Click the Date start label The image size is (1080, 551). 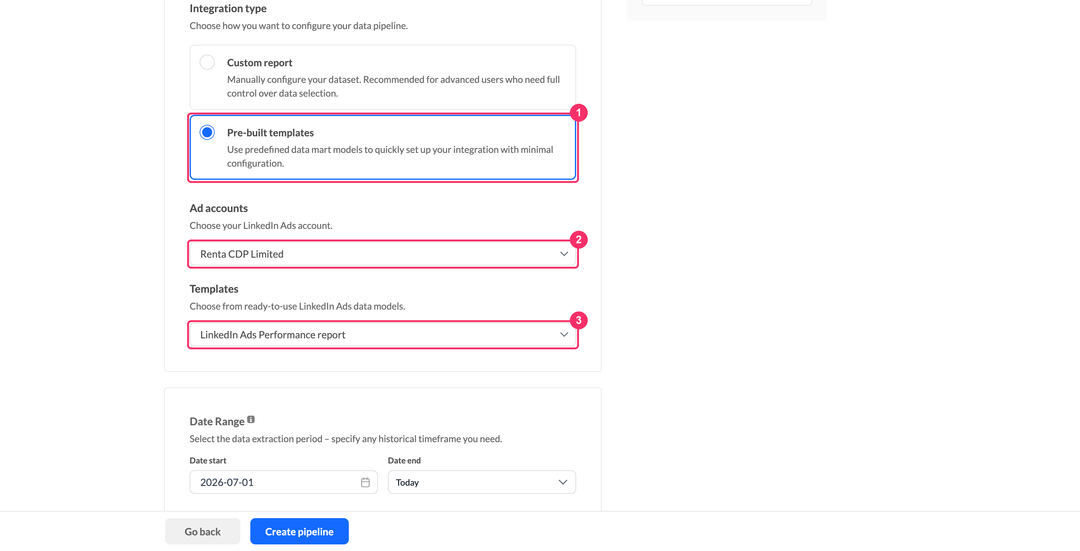(208, 460)
